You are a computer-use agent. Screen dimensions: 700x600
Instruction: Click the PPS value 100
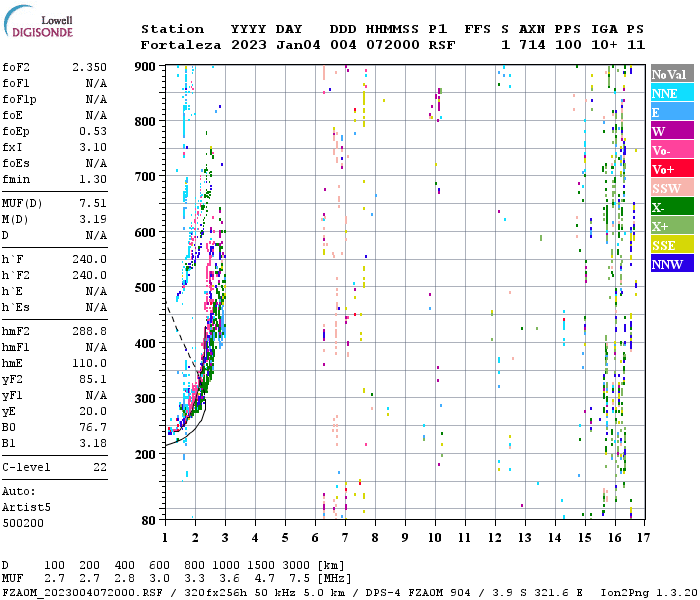(568, 45)
